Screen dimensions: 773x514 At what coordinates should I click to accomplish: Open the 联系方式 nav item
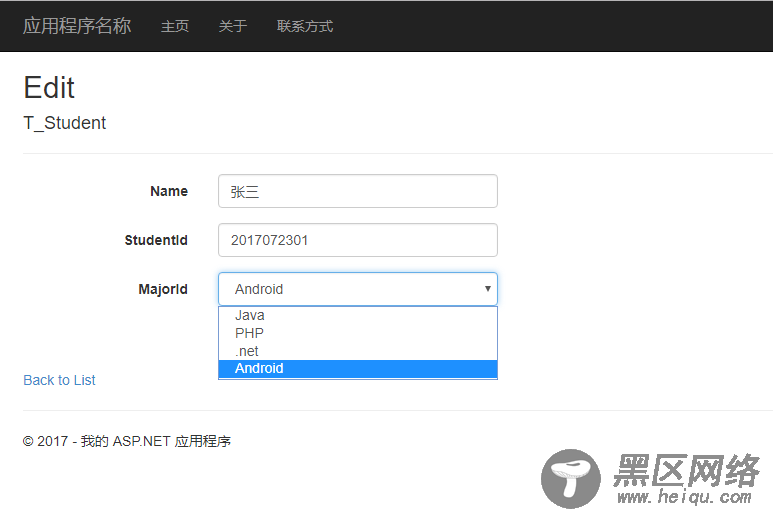point(305,26)
